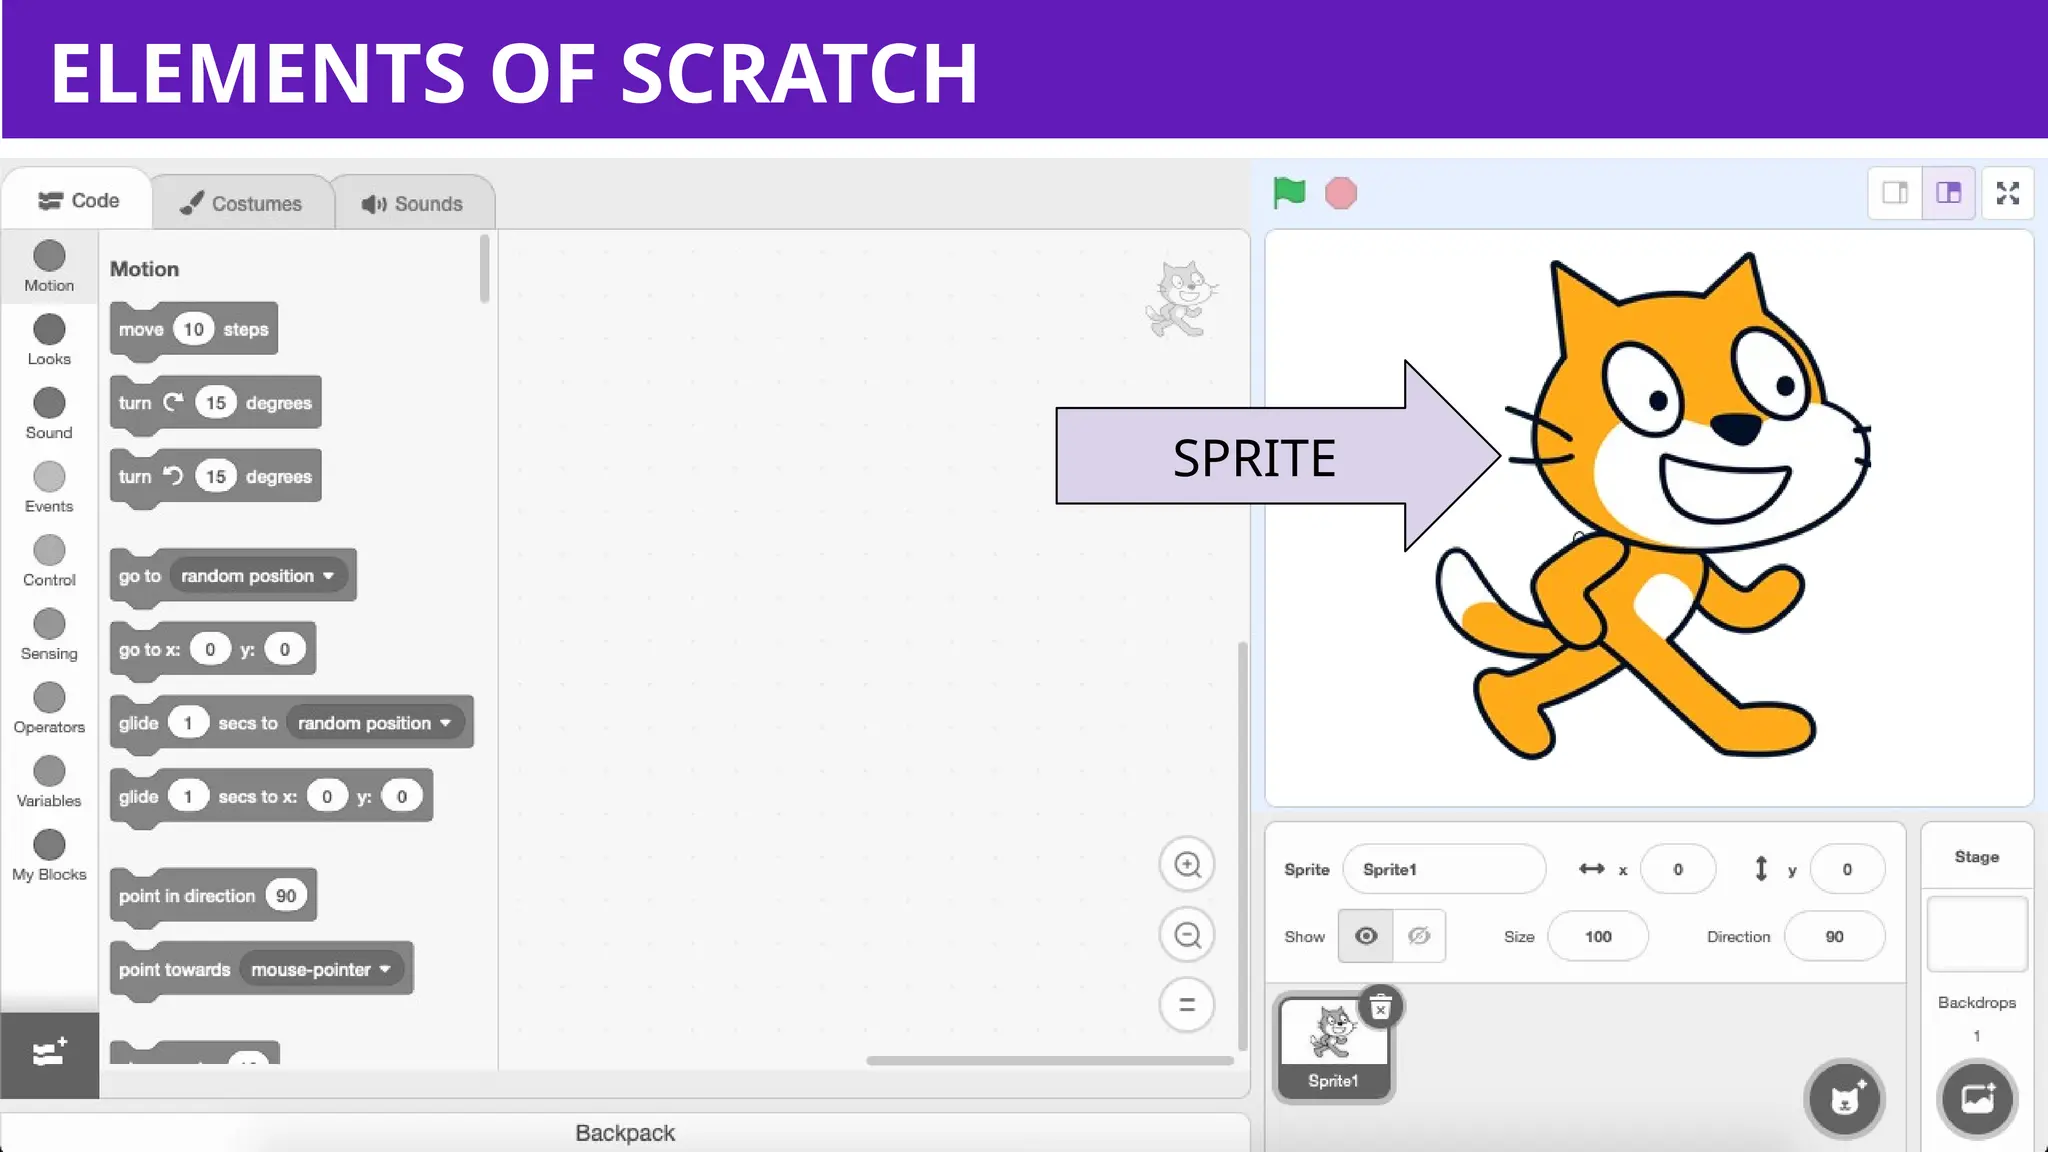Image resolution: width=2048 pixels, height=1152 pixels.
Task: Click the go to x y block
Action: 212,651
